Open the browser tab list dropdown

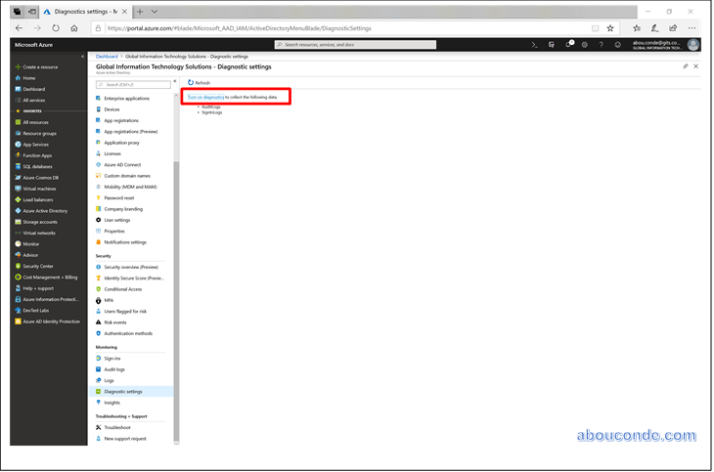155,11
